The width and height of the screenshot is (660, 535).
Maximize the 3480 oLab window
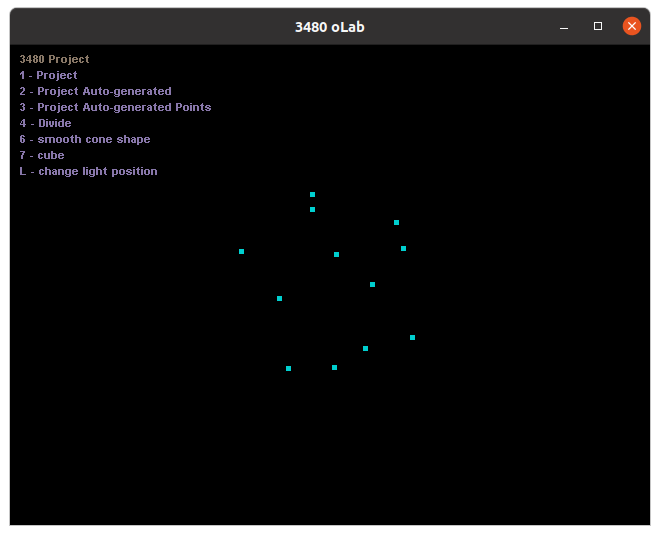pos(597,26)
